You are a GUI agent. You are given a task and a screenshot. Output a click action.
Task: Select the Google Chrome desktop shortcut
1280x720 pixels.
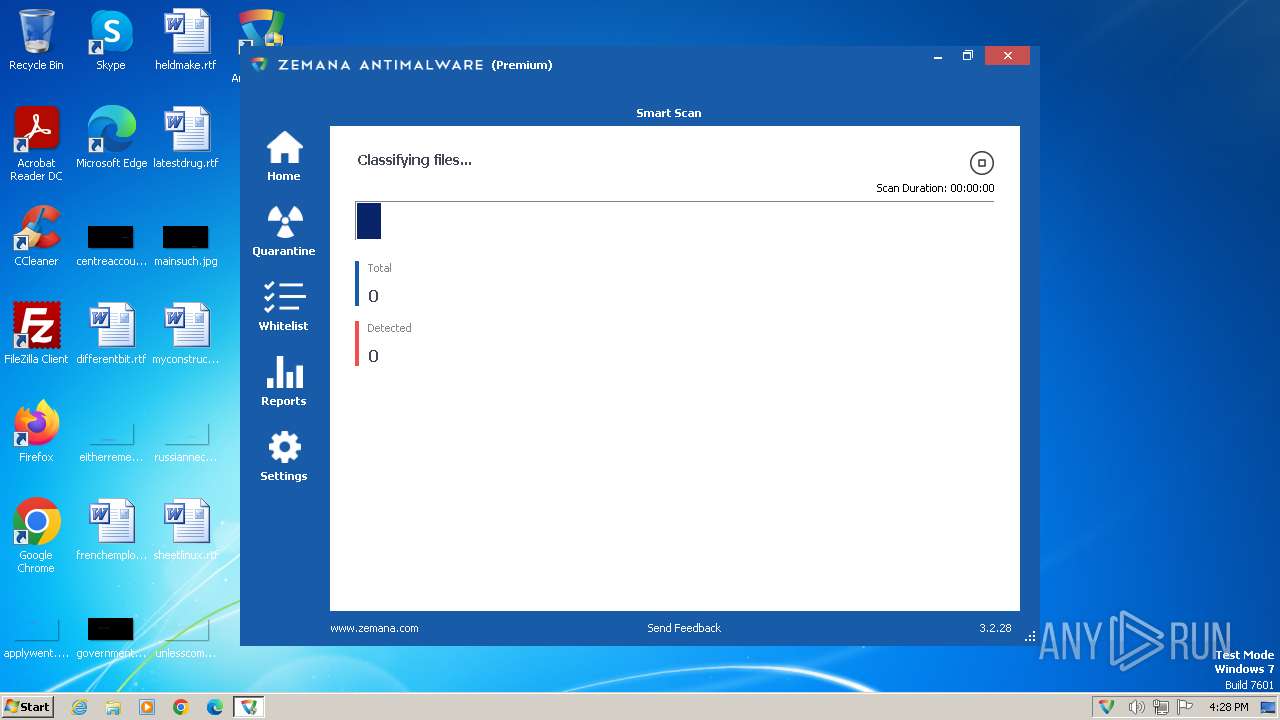point(36,536)
